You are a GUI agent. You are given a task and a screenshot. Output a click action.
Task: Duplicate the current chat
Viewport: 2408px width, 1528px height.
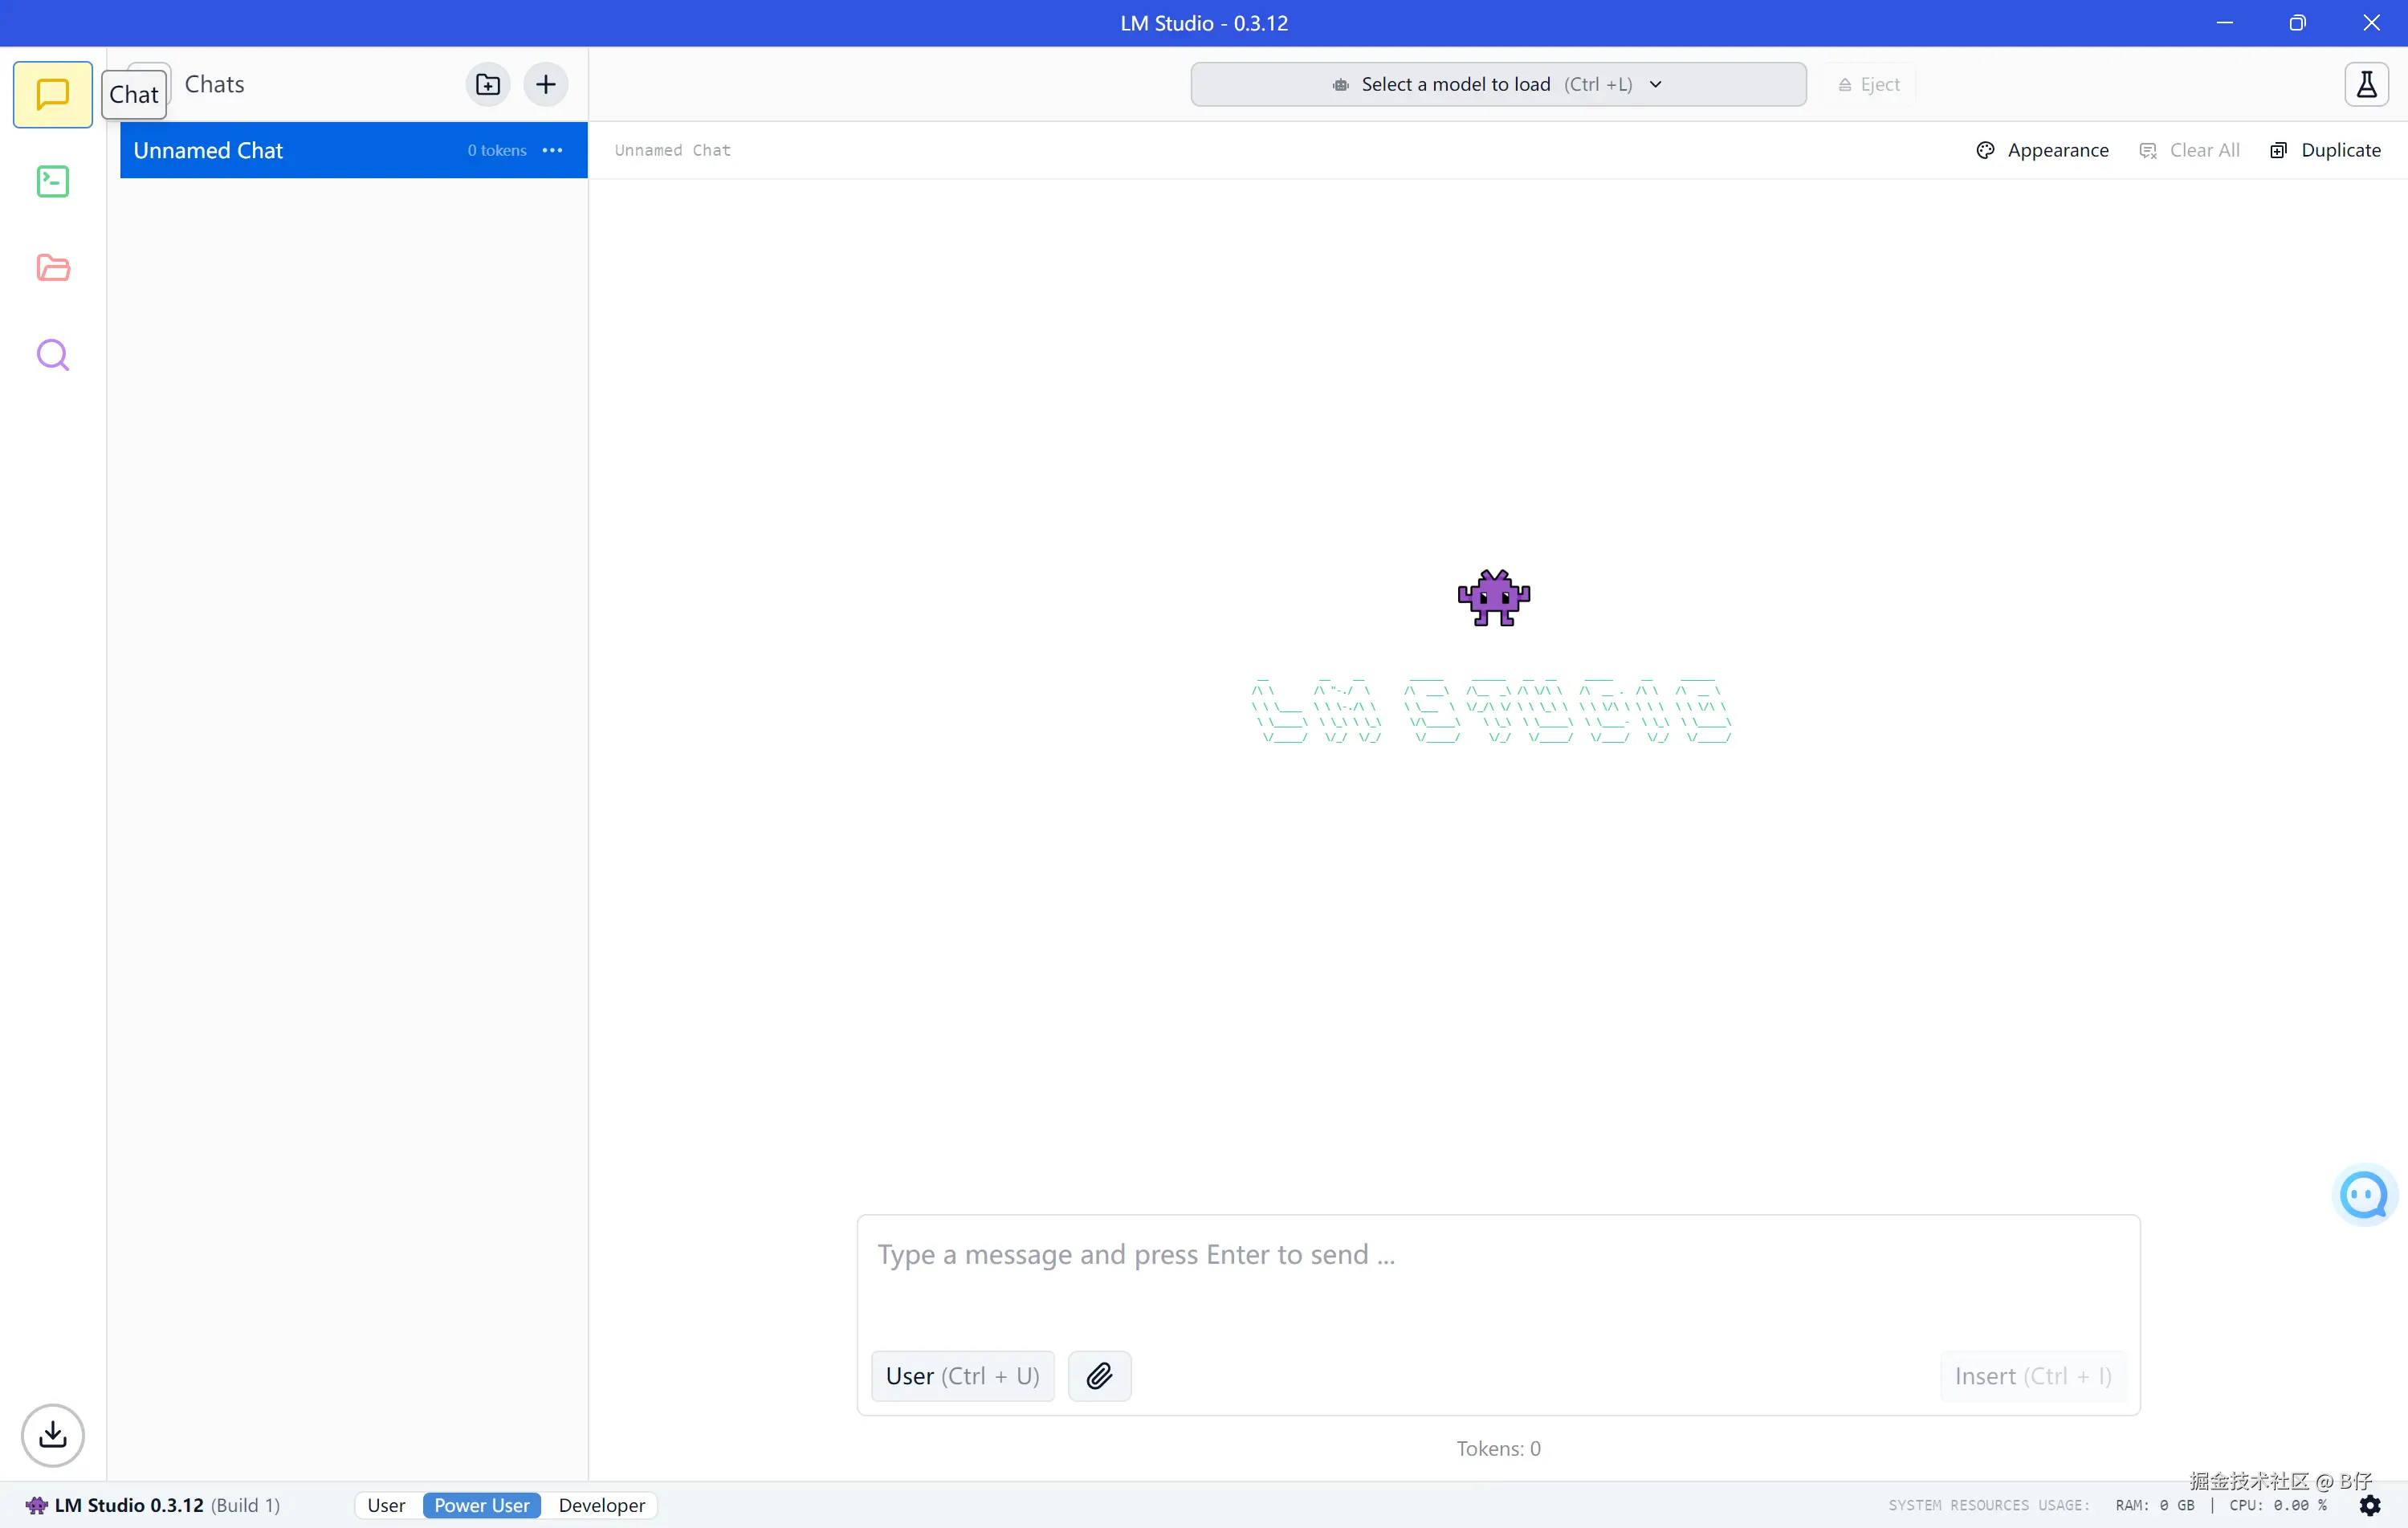click(2326, 150)
